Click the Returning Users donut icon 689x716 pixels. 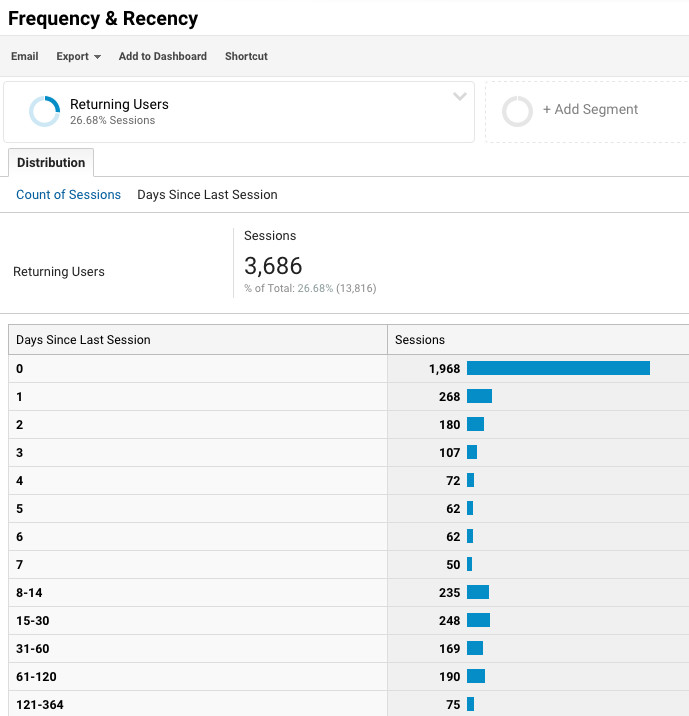click(44, 111)
